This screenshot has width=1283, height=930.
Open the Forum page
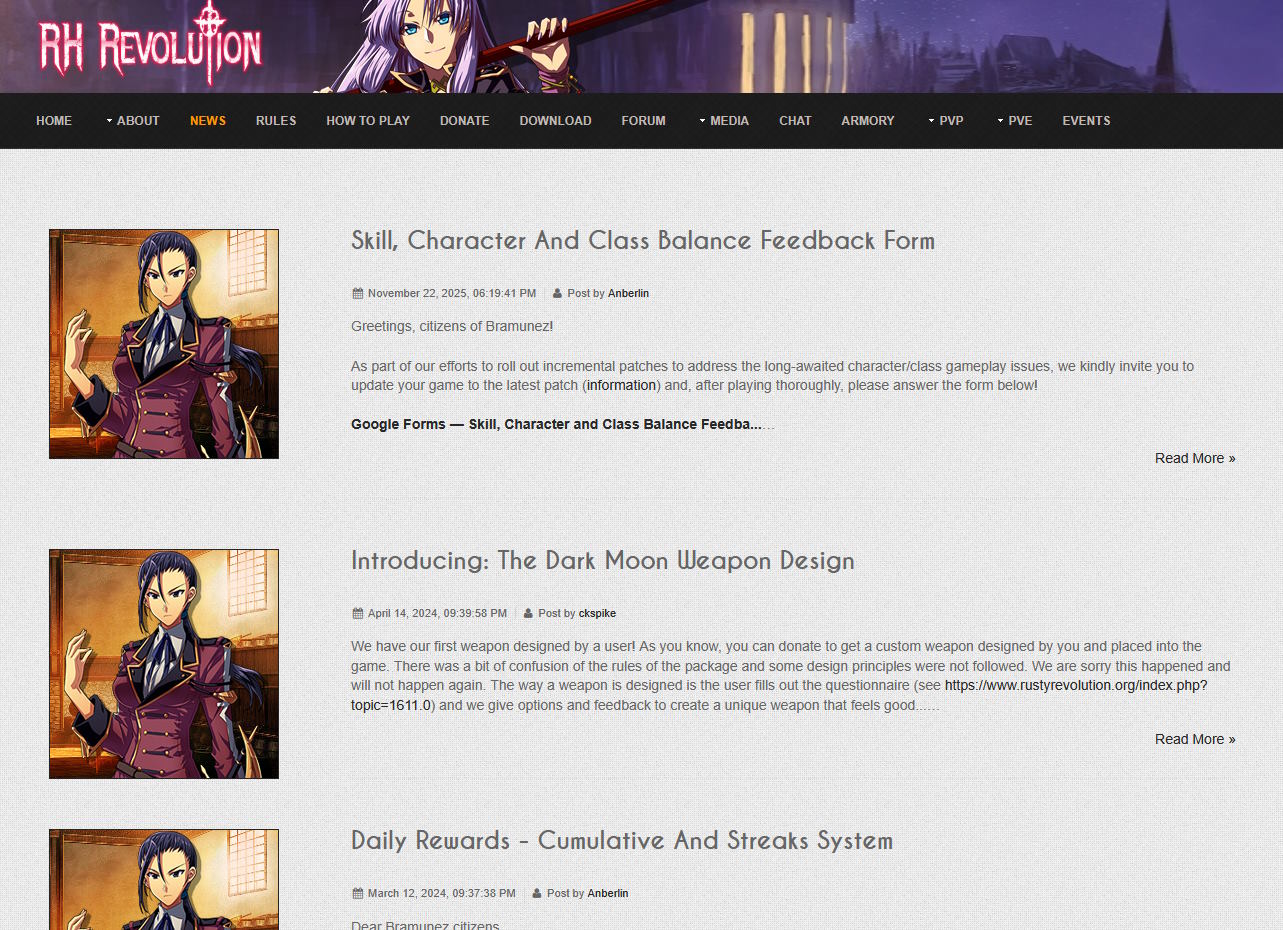[x=643, y=121]
